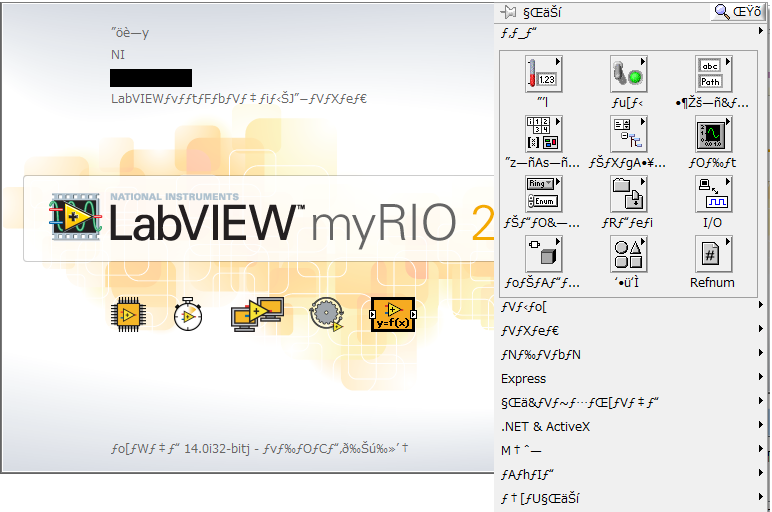This screenshot has height=512, width=772.
Task: Expand the first collapsed row under the Refnum icon grid
Action: coord(632,307)
